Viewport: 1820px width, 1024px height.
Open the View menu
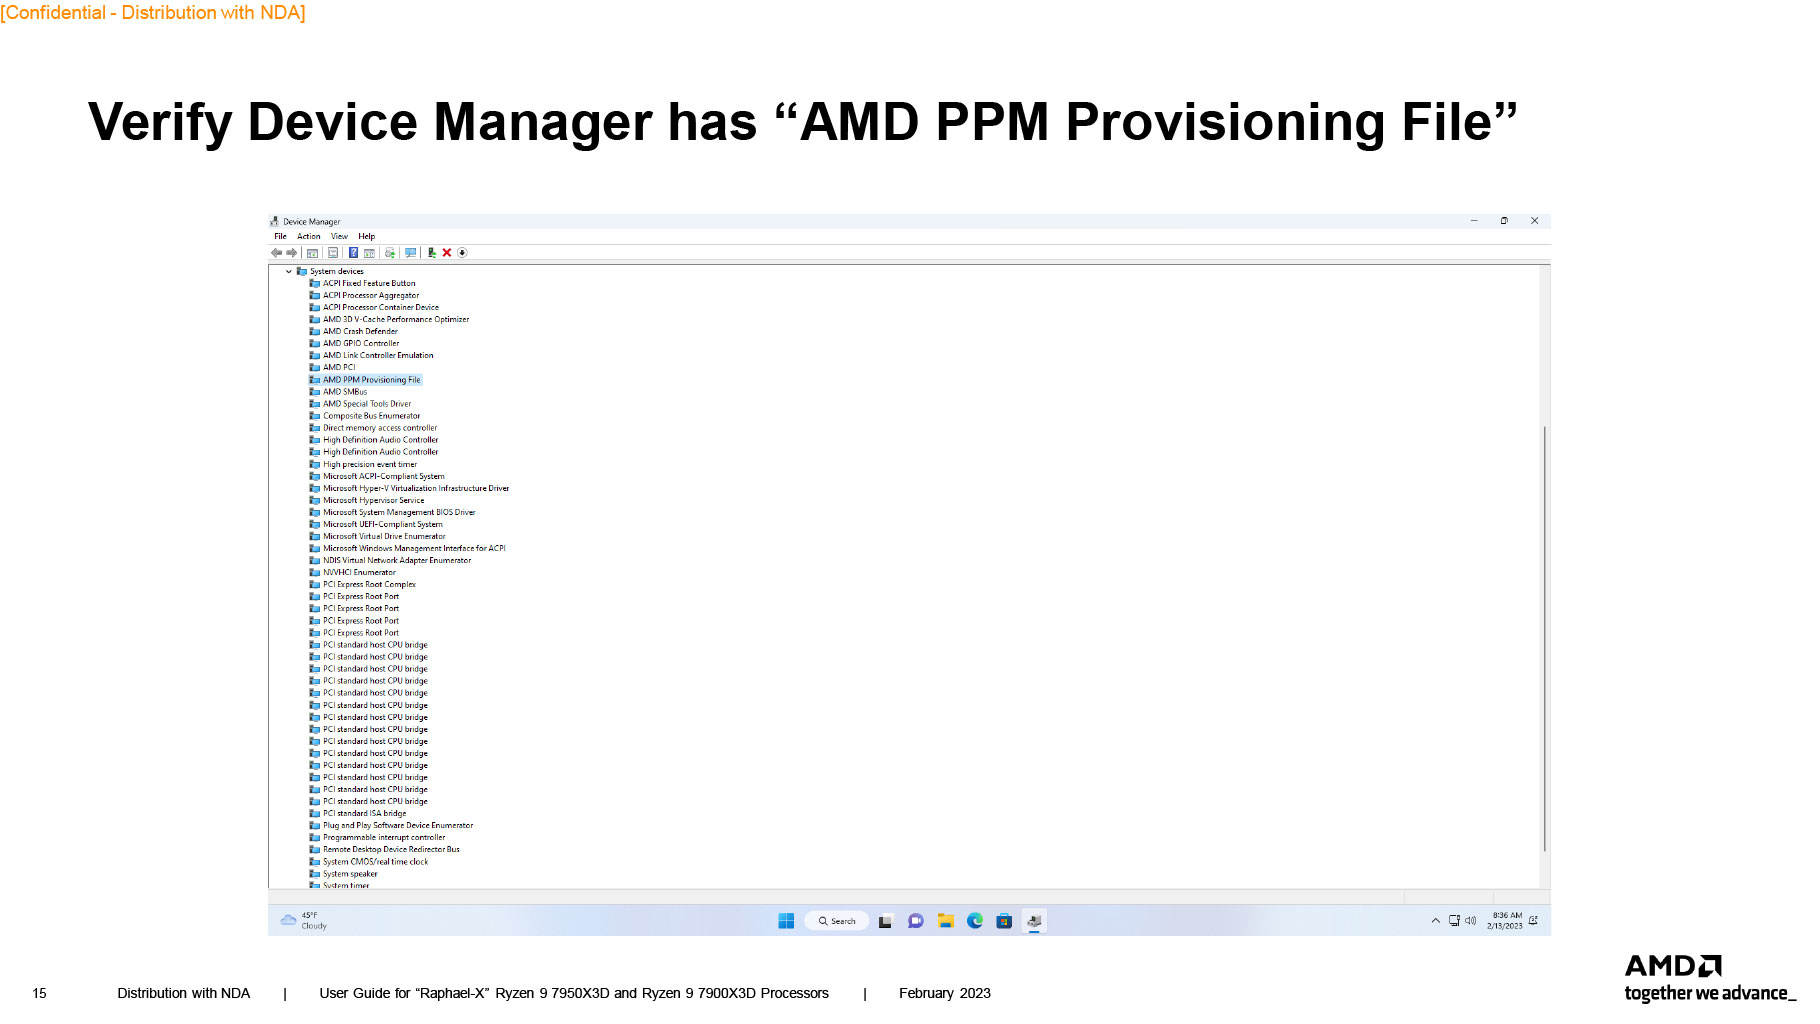[340, 237]
